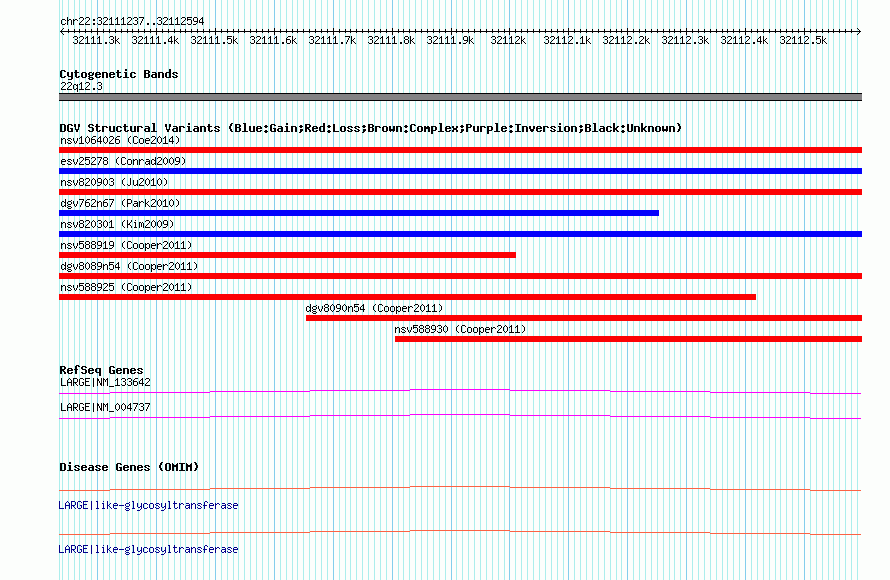Viewport: 890px width, 580px height.
Task: Click the 32111.6k ruler tick label
Action: pos(274,40)
